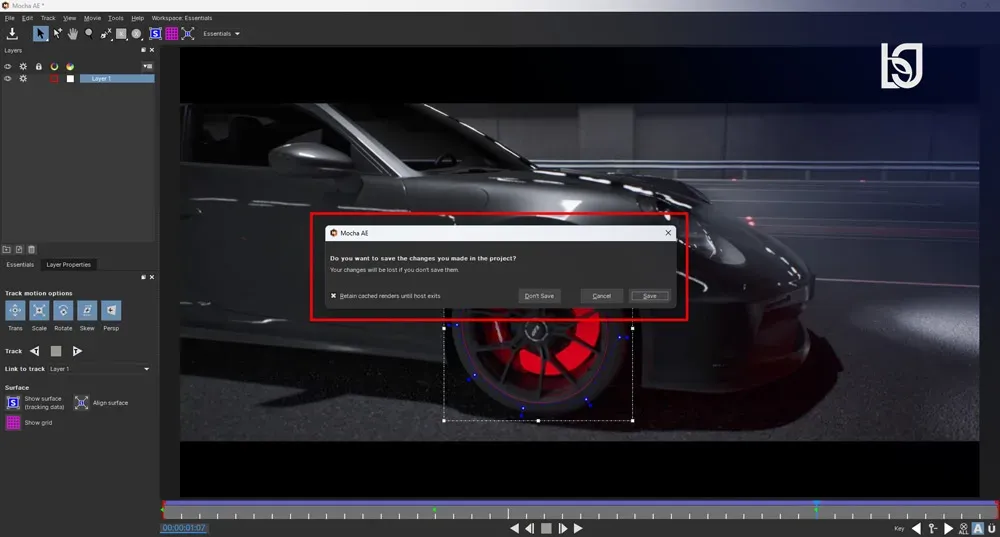Viewport: 1000px width, 537px height.
Task: Open the File menu
Action: pyautogui.click(x=10, y=18)
